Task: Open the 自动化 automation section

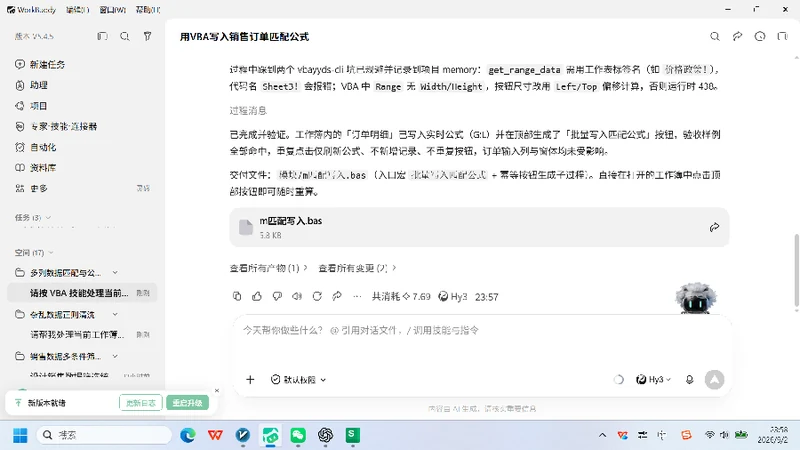Action: [x=36, y=147]
